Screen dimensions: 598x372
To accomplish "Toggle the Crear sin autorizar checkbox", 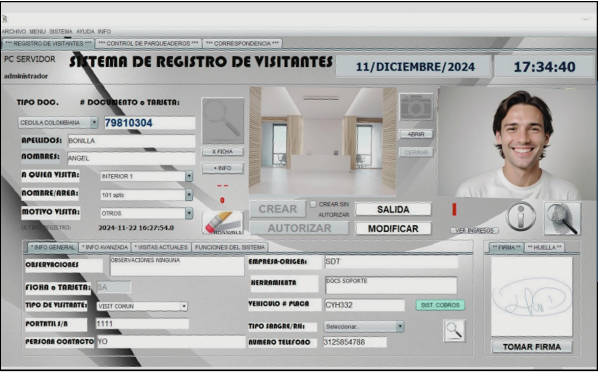I will click(x=313, y=204).
